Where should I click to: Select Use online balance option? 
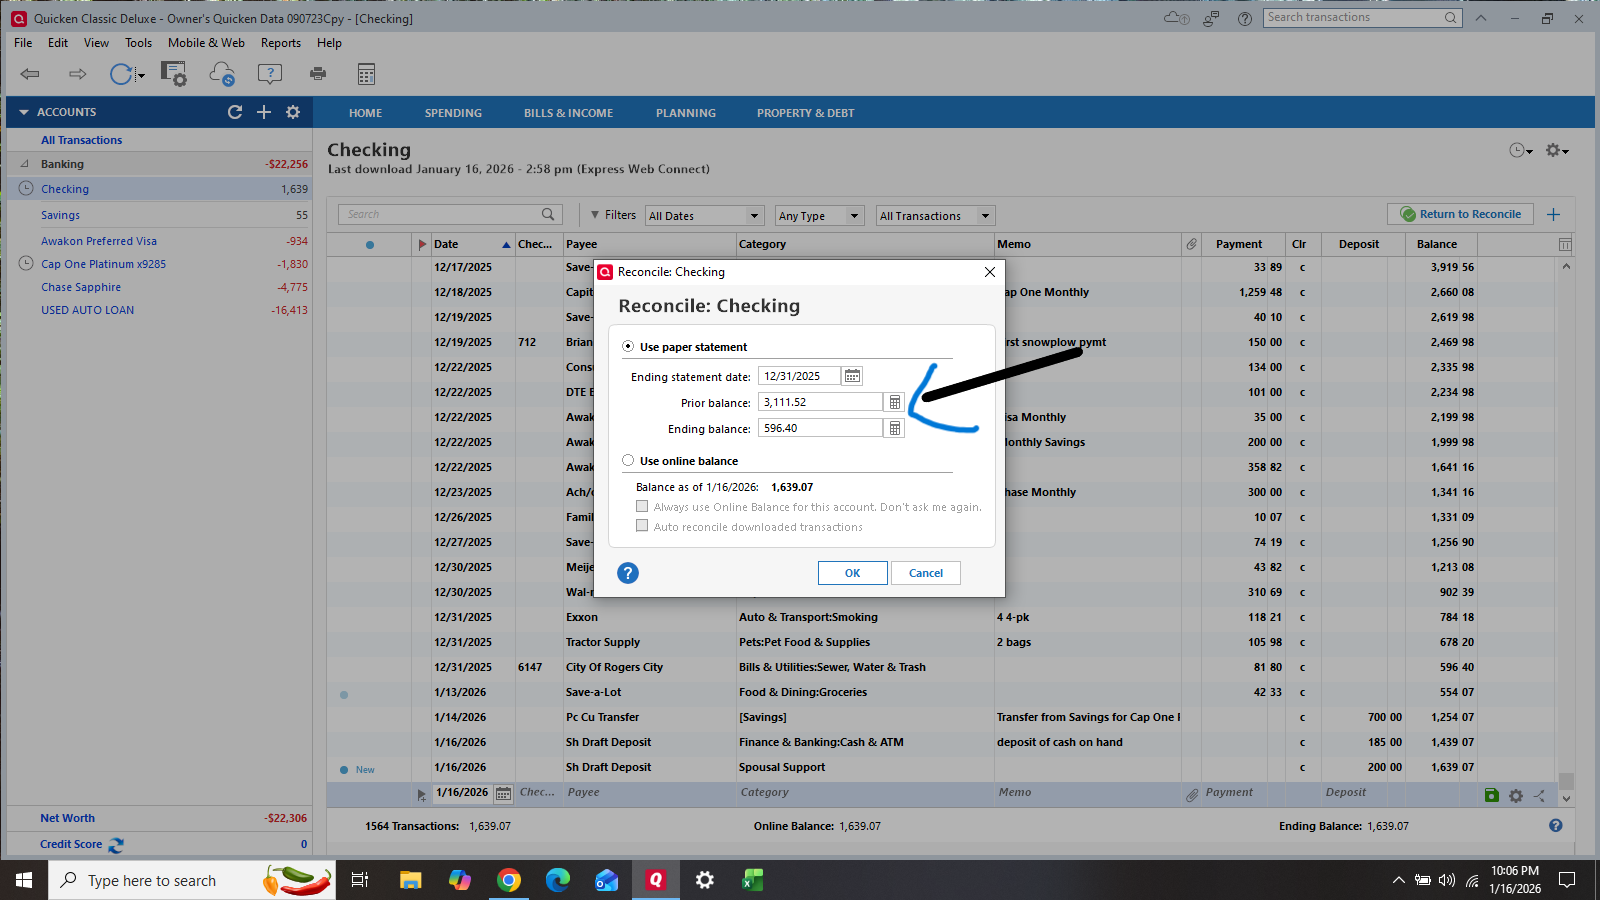tap(628, 461)
